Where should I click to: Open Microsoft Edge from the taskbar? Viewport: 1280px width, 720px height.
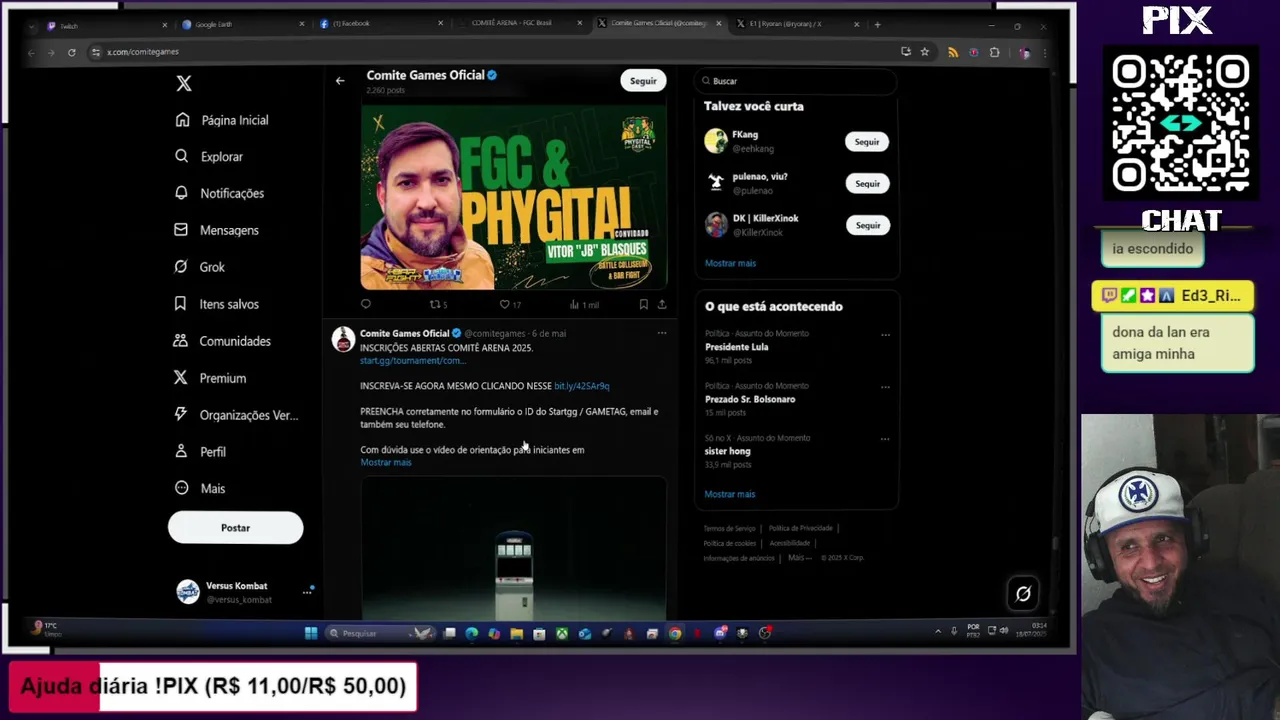(x=472, y=633)
